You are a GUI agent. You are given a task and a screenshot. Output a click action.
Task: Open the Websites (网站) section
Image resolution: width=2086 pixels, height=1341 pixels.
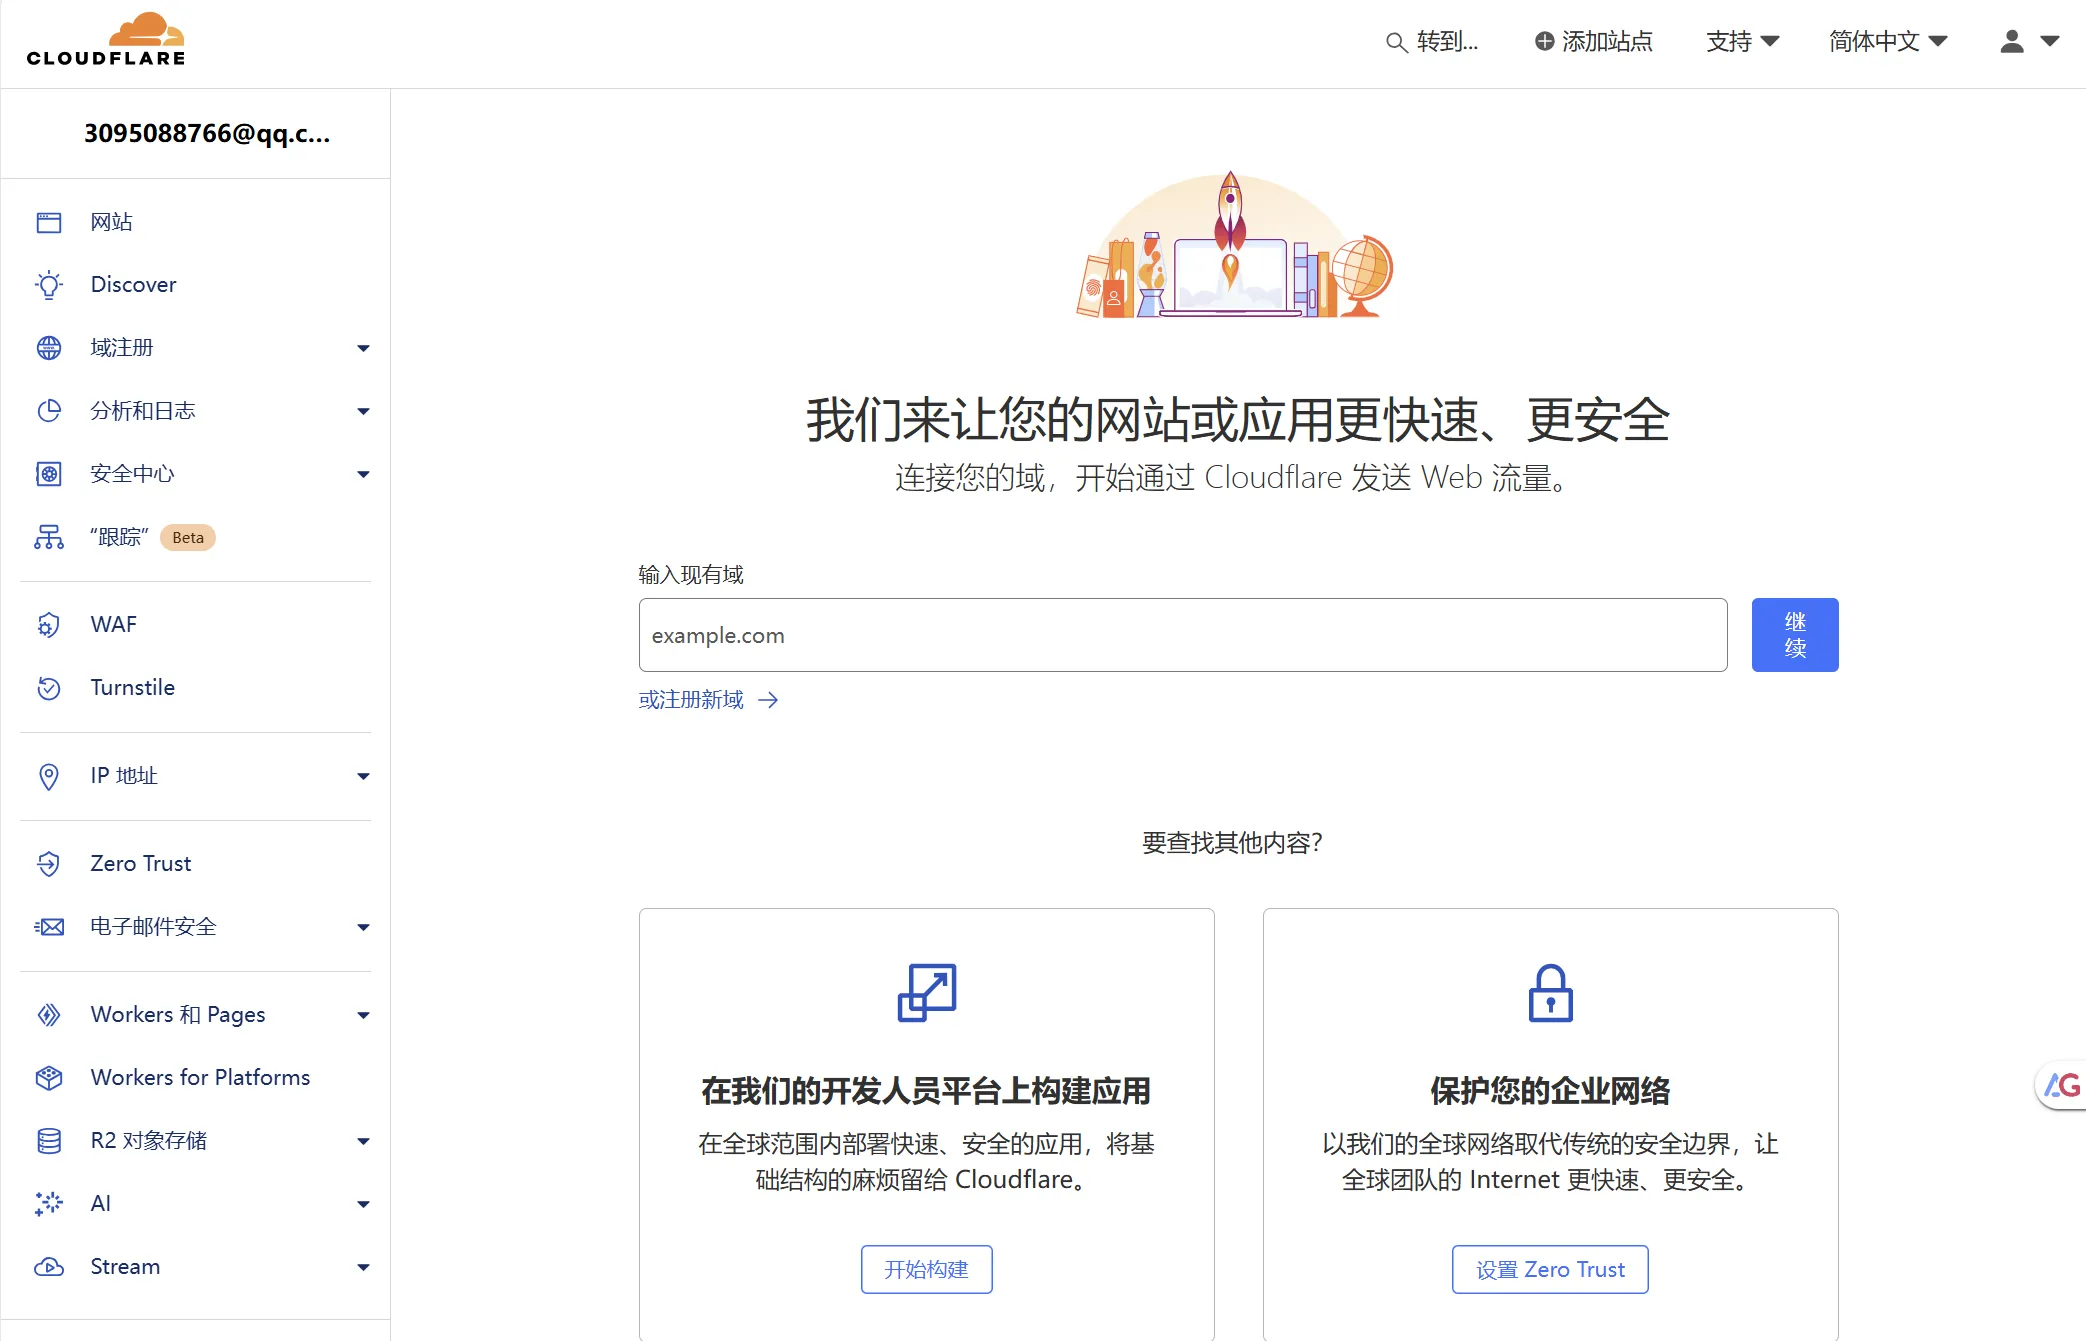point(110,222)
